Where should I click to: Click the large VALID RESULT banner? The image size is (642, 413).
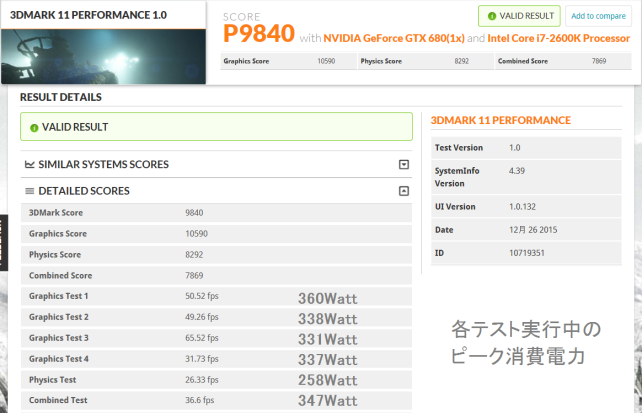[x=216, y=127]
